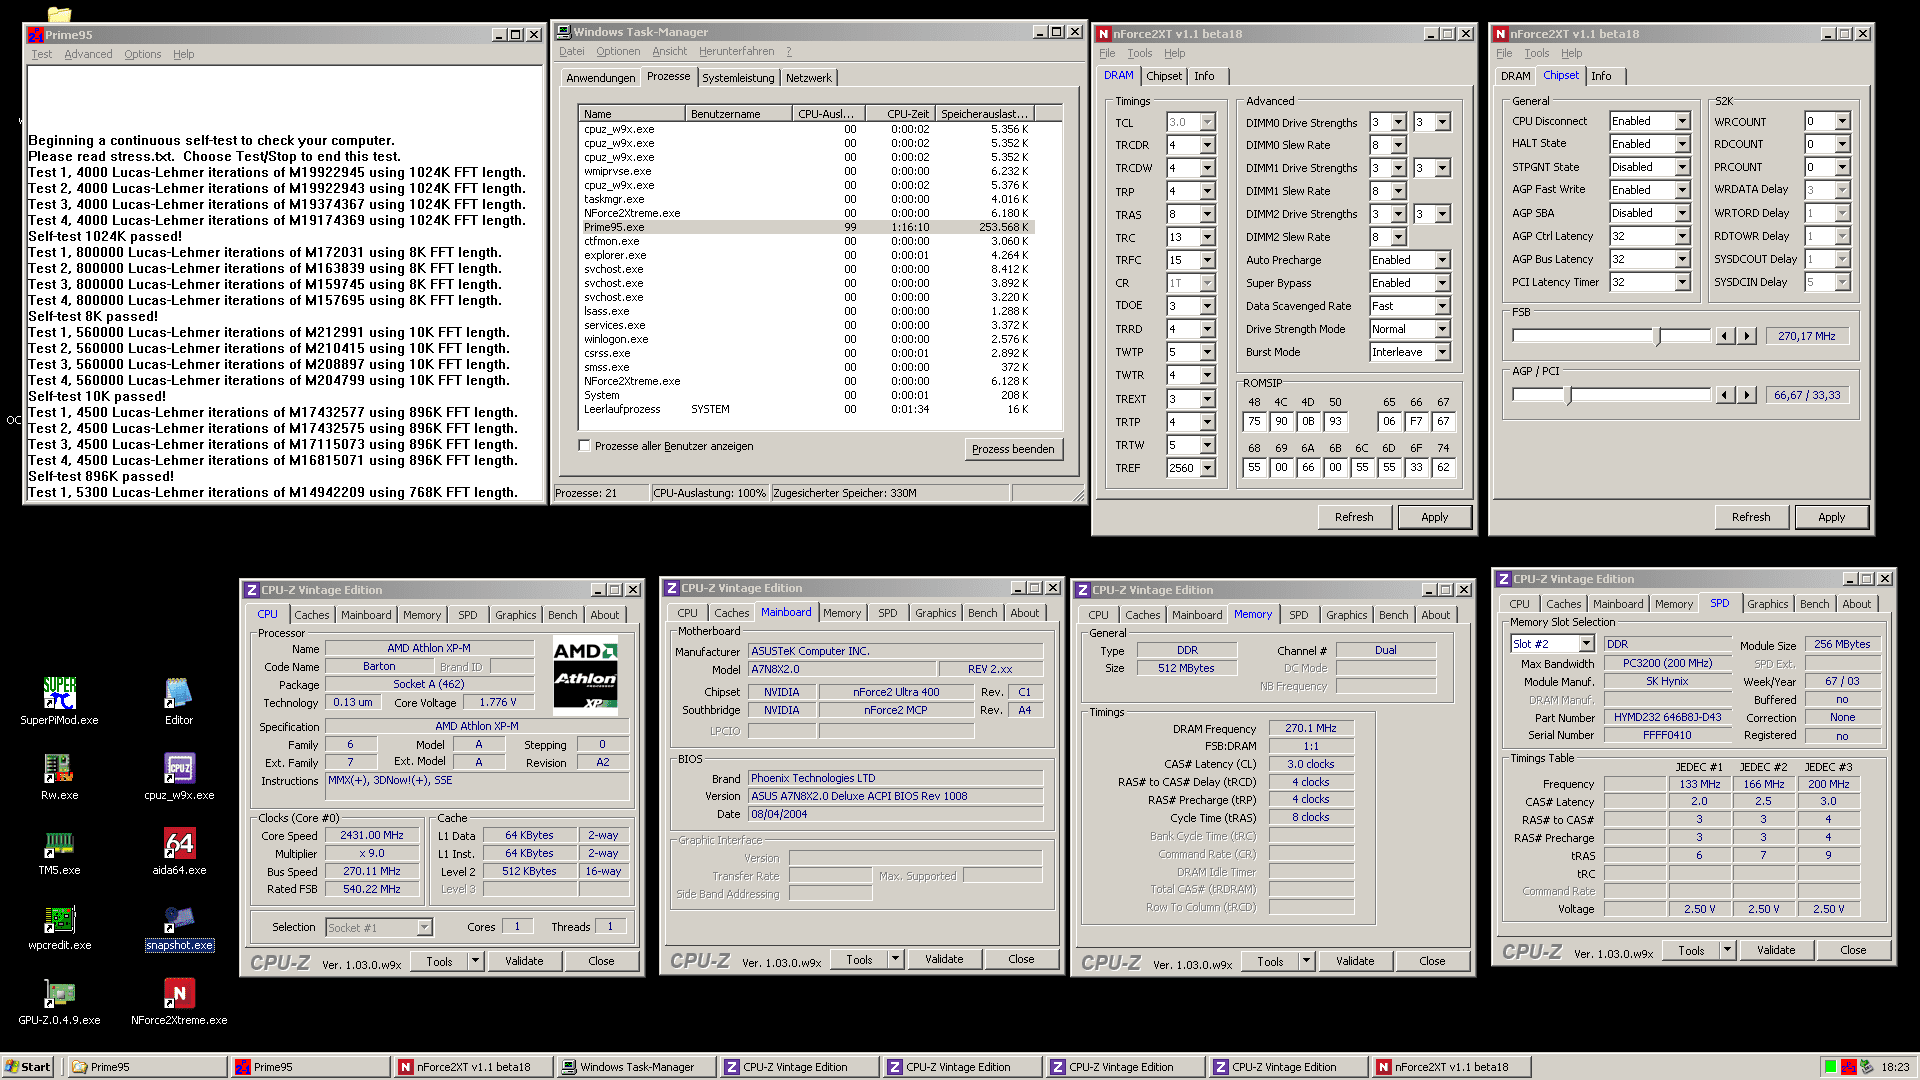Select the taskmgr.exe process row
Viewport: 1920px width, 1080px height.
pos(806,199)
